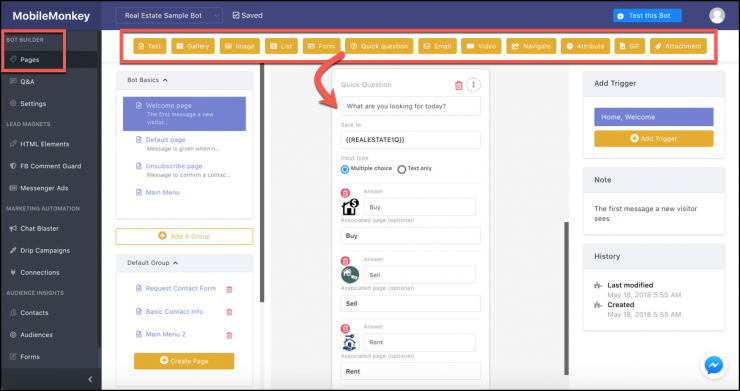
Task: Collapse the Default Group
Action: coord(176,263)
